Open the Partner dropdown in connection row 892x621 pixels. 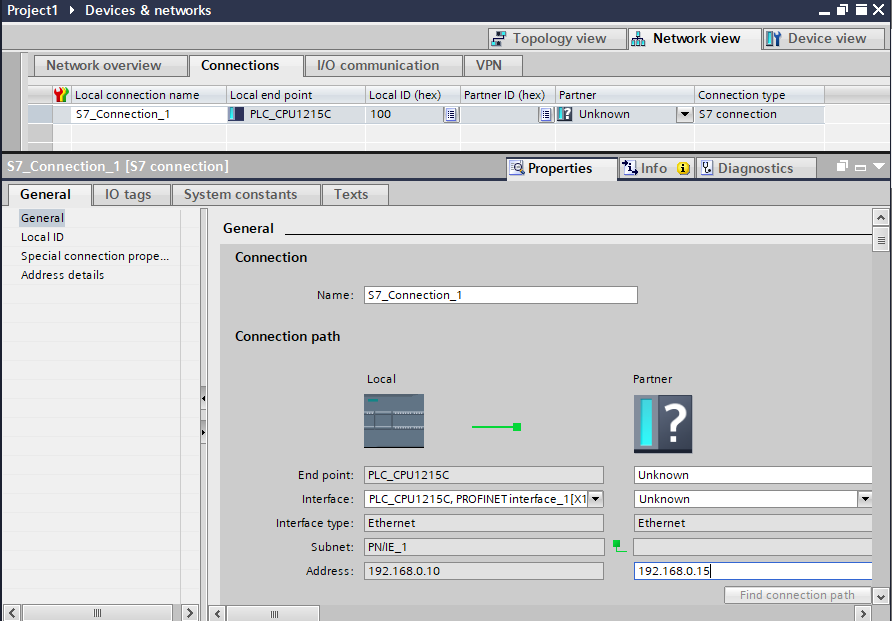point(685,114)
